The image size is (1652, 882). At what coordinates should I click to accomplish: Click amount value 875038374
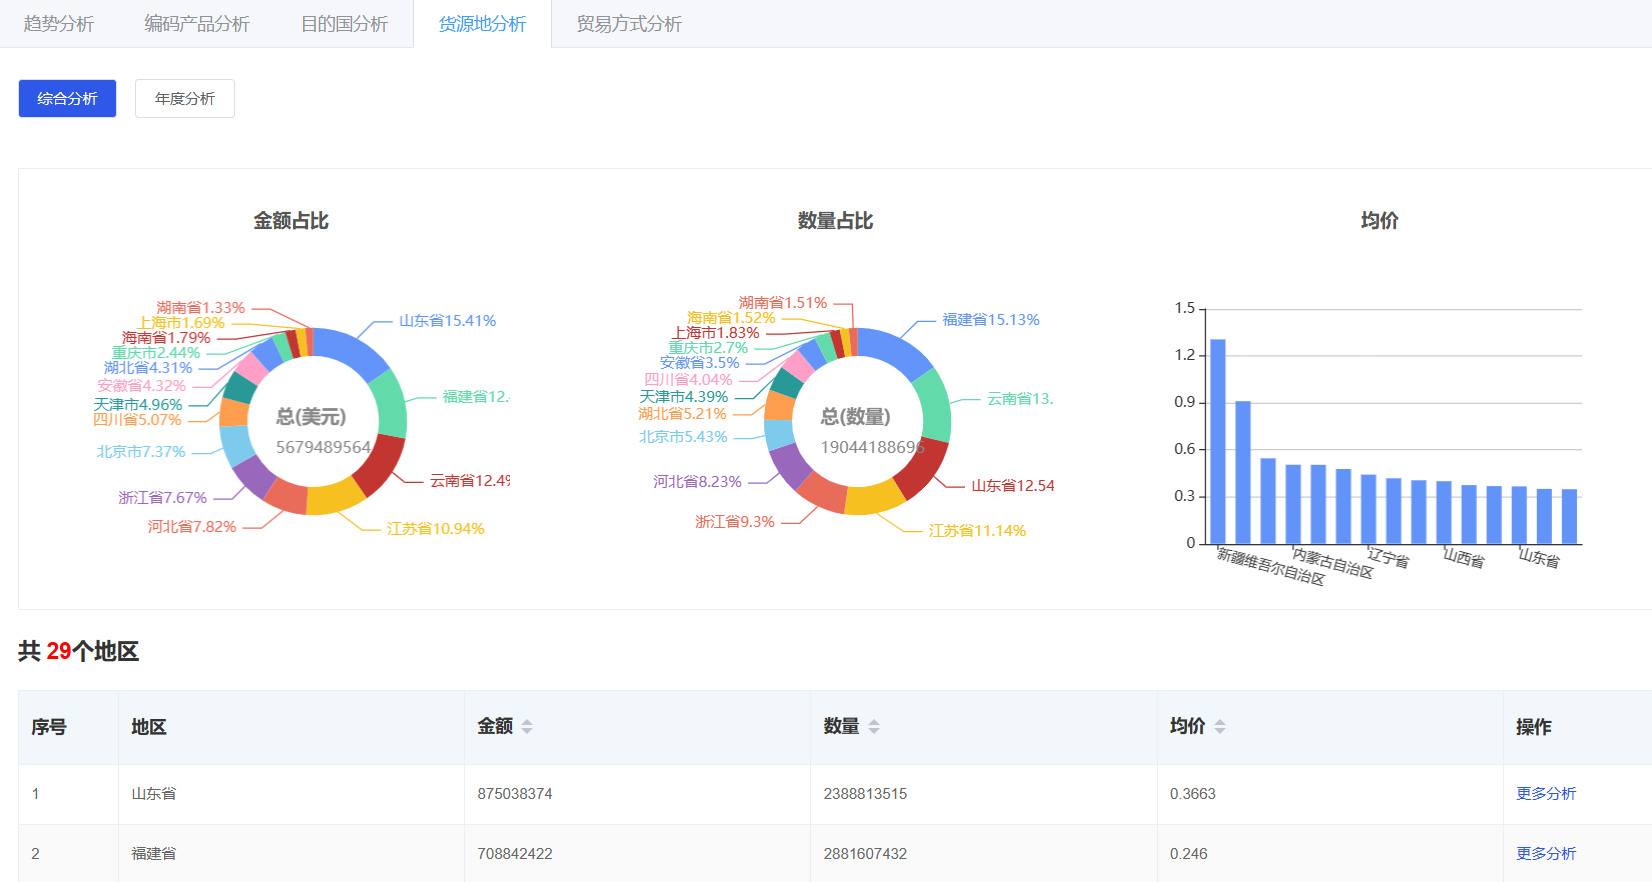click(515, 794)
